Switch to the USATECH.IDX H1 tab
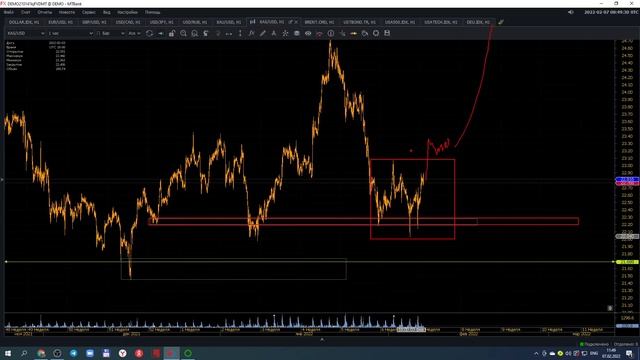This screenshot has width=640, height=360. 441,22
